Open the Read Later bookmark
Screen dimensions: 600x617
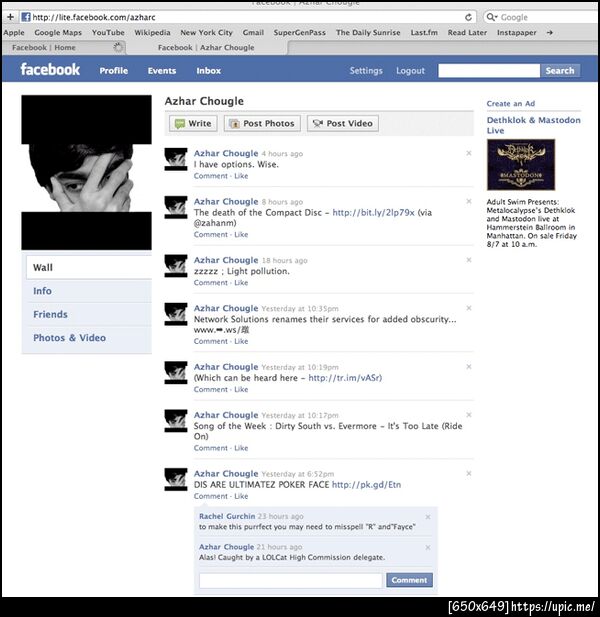(467, 33)
